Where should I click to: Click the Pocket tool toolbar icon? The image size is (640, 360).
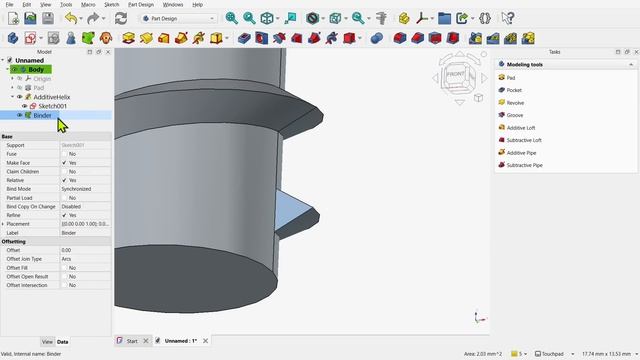pos(244,38)
